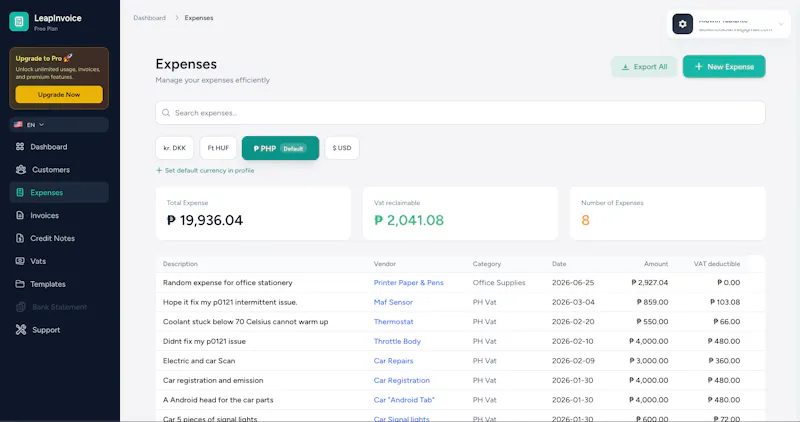Viewport: 800px width, 422px height.
Task: Open the Car Repairs vendor link
Action: click(393, 361)
